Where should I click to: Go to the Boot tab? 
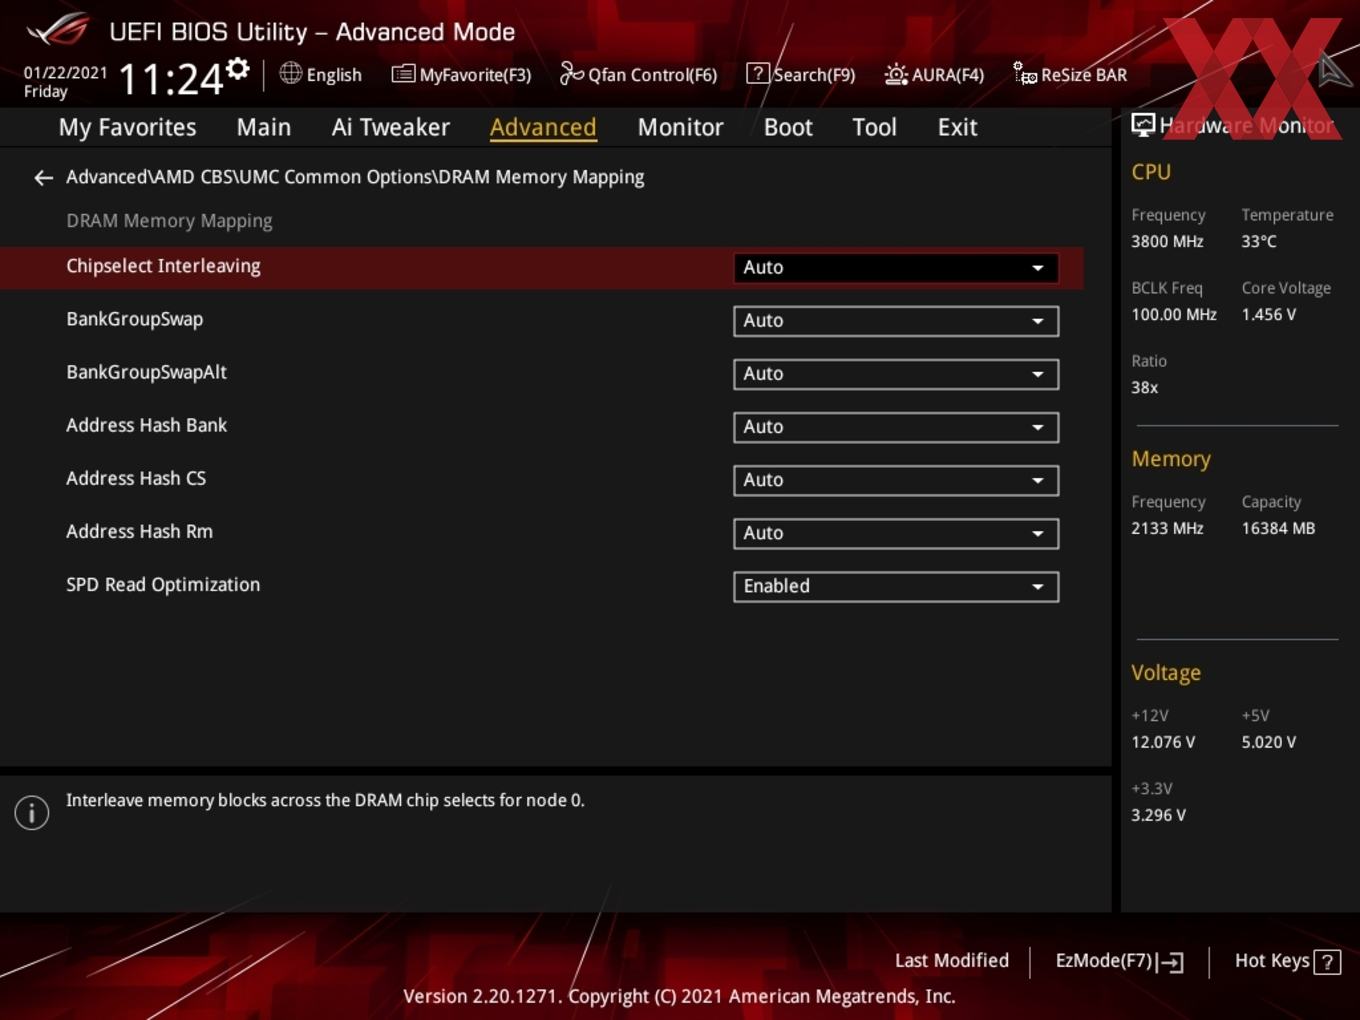tap(788, 127)
